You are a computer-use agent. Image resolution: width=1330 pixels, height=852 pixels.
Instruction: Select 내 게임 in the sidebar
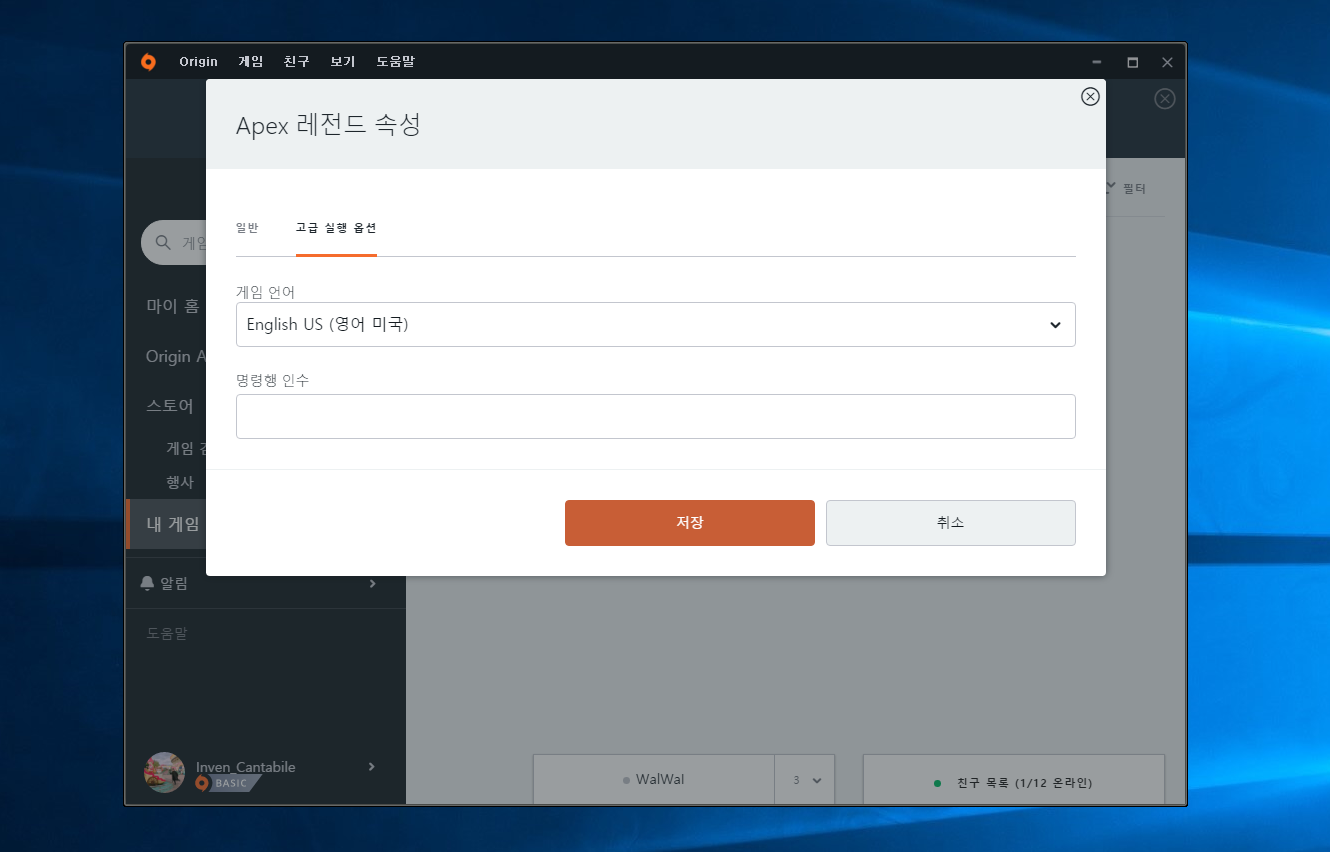tap(167, 524)
